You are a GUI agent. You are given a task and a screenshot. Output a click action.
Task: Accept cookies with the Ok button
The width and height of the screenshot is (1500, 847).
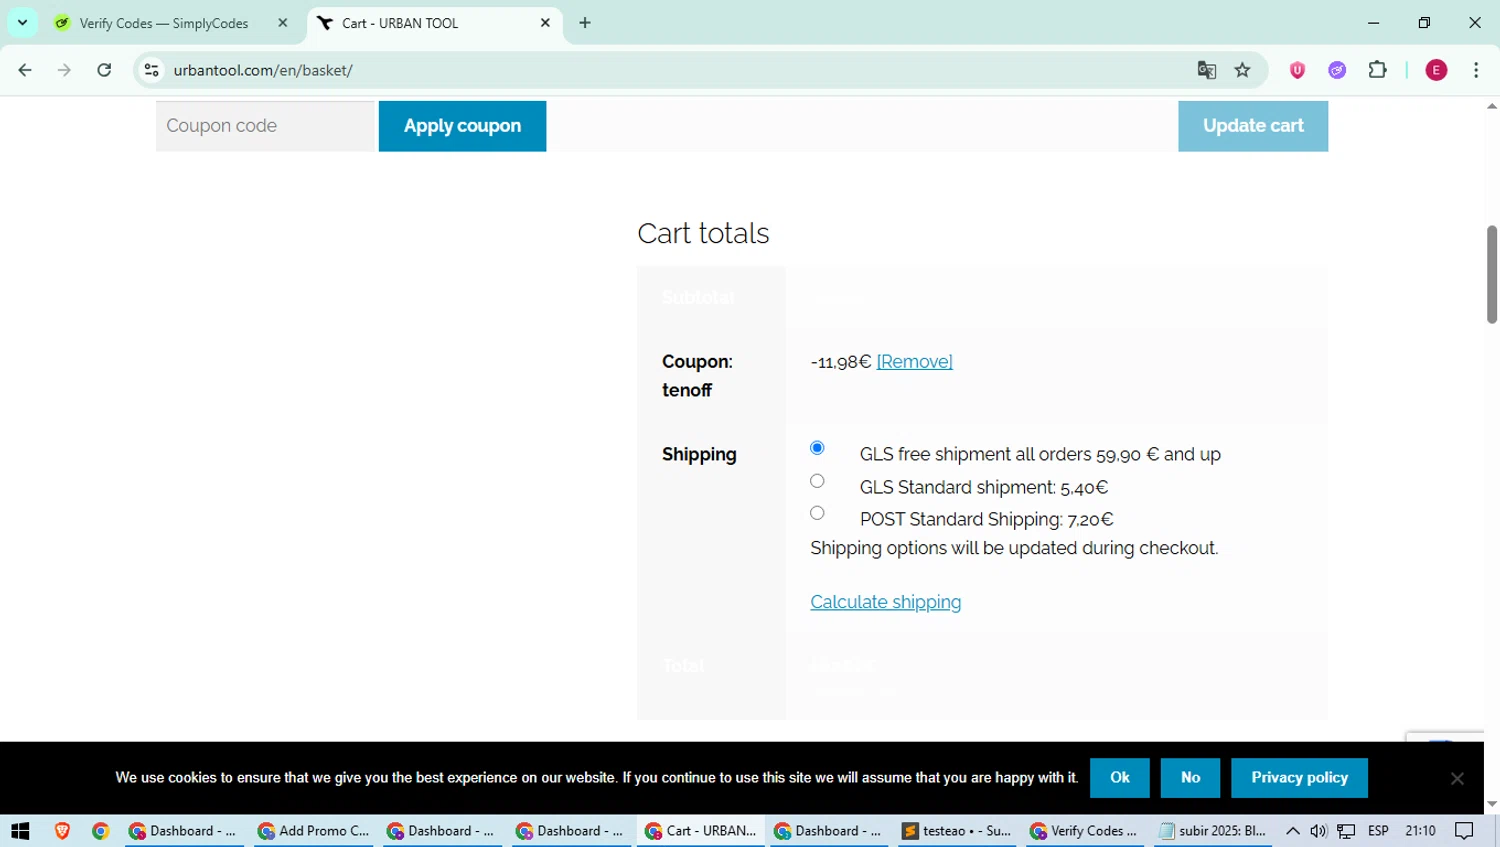pyautogui.click(x=1119, y=777)
